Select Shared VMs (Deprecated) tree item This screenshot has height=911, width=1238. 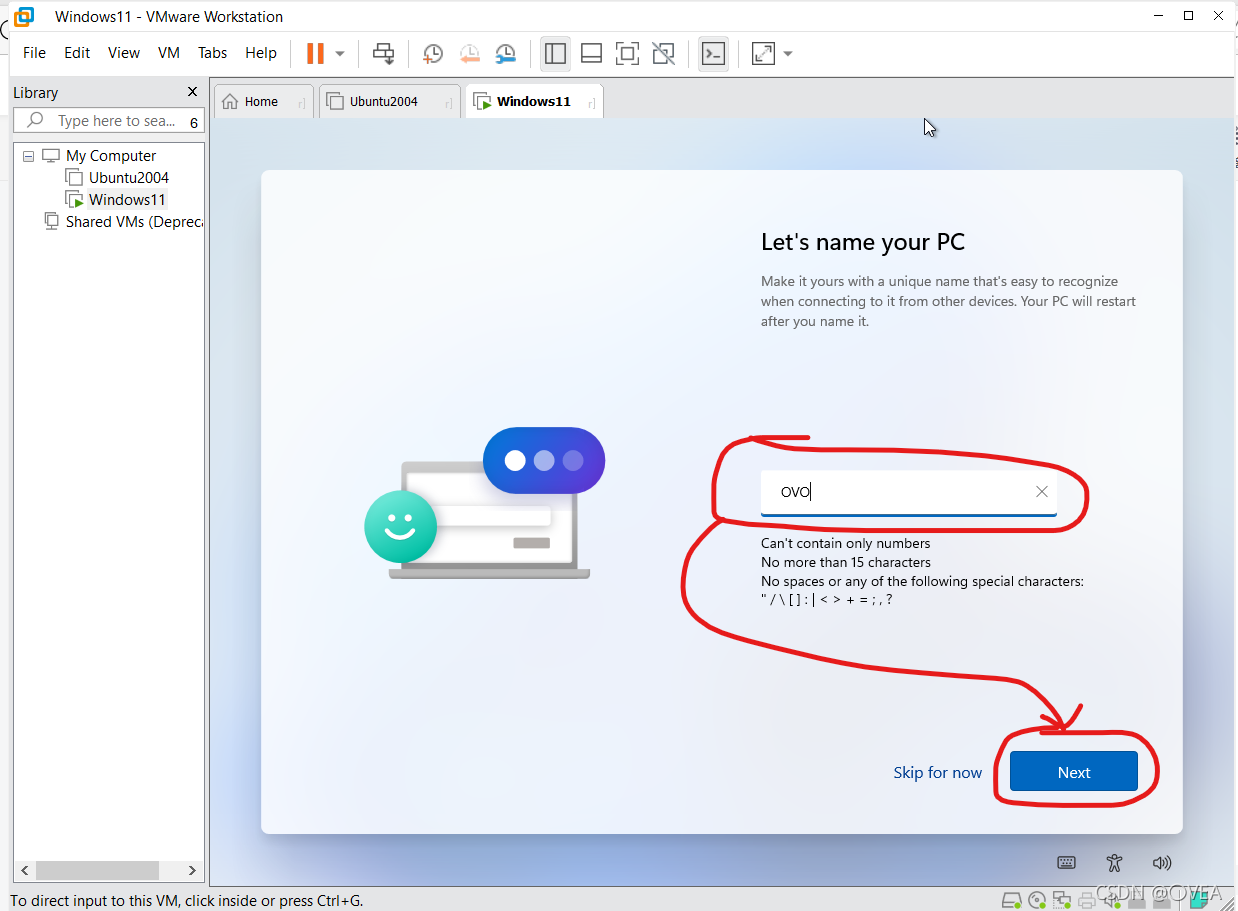click(134, 222)
